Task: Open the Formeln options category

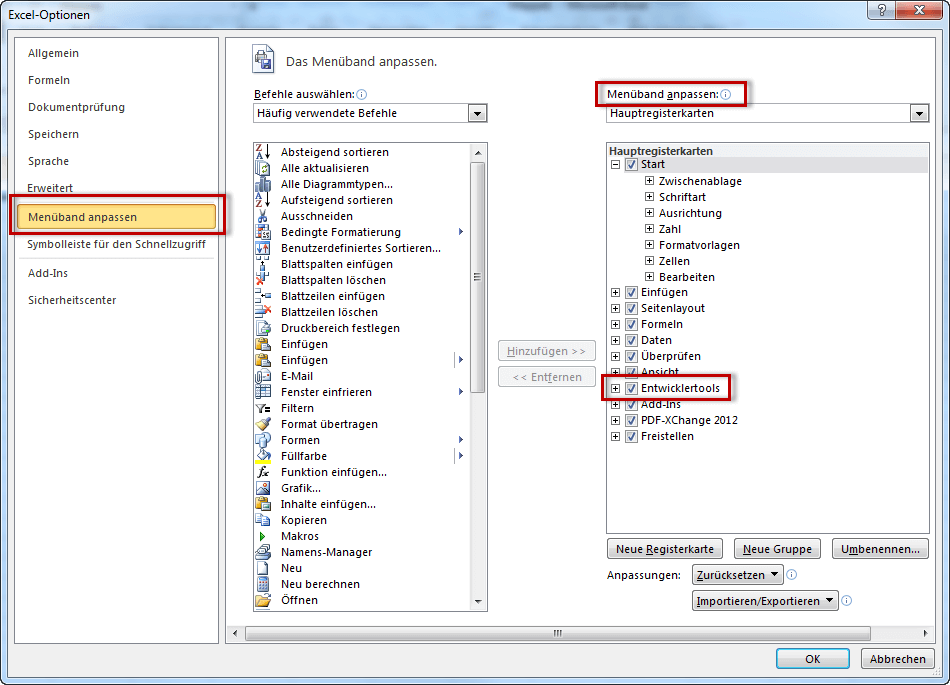Action: (49, 80)
